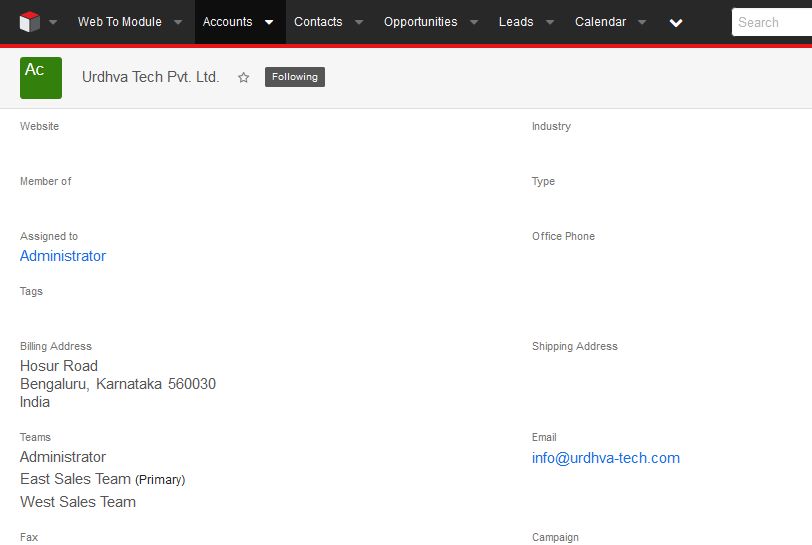This screenshot has height=545, width=812.
Task: Click the green Ac account badge
Action: coord(41,78)
